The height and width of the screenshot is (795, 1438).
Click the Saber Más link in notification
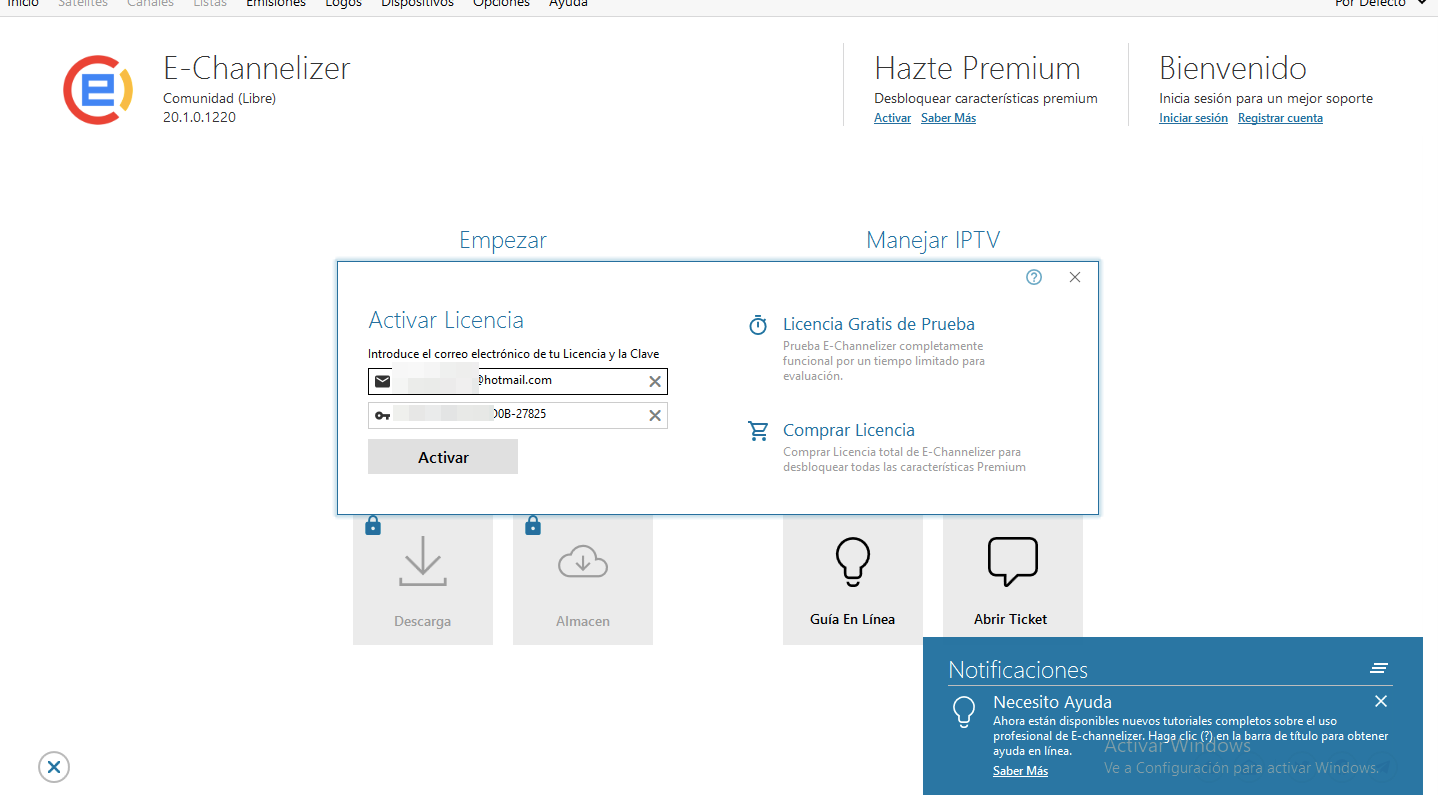point(1020,771)
